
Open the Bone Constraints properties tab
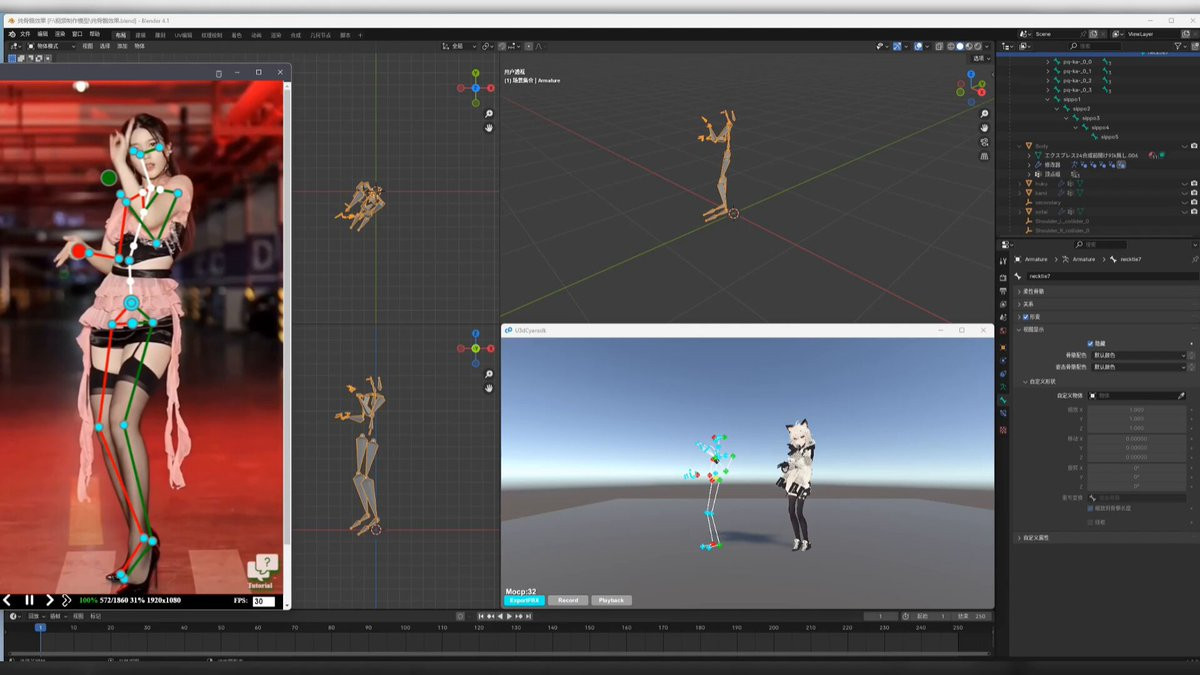pos(1003,413)
